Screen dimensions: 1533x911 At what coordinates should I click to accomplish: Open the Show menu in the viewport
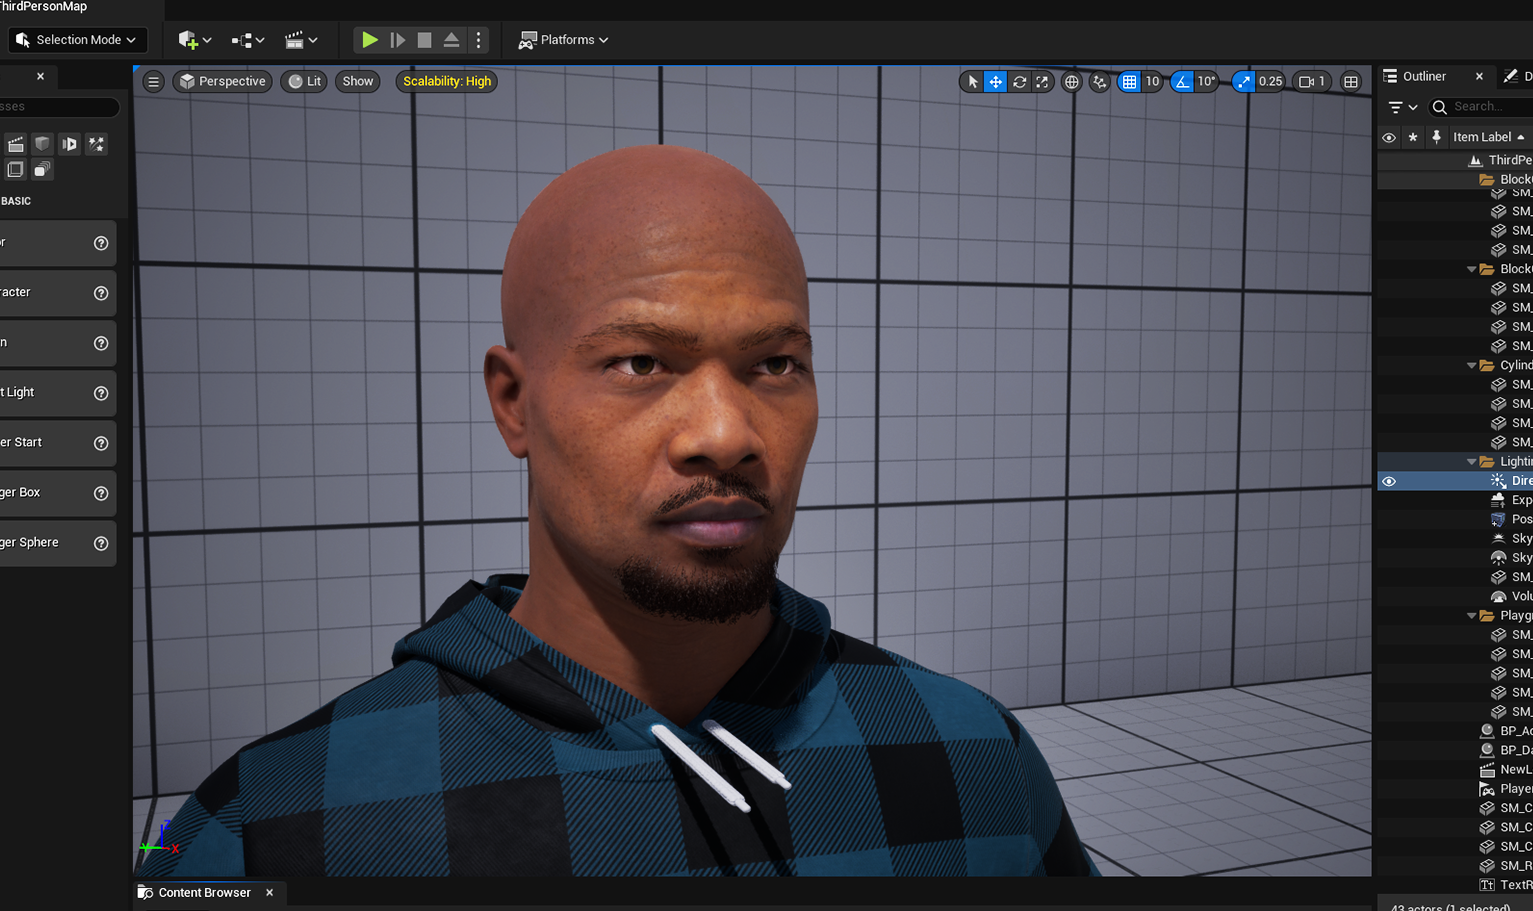[357, 81]
